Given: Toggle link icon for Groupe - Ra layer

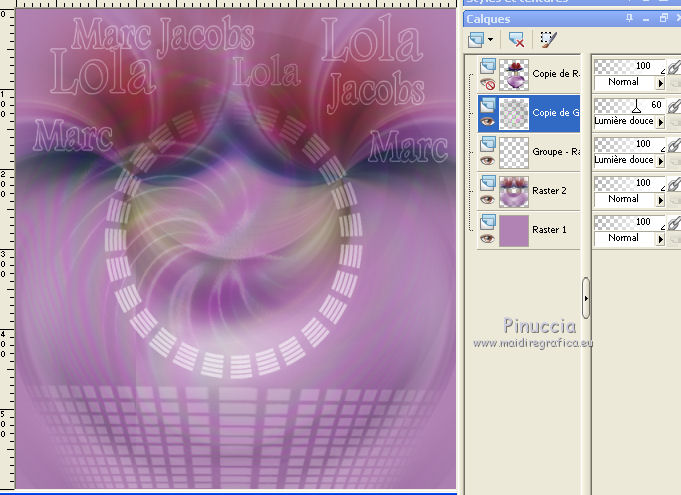Looking at the screenshot, I should point(674,145).
